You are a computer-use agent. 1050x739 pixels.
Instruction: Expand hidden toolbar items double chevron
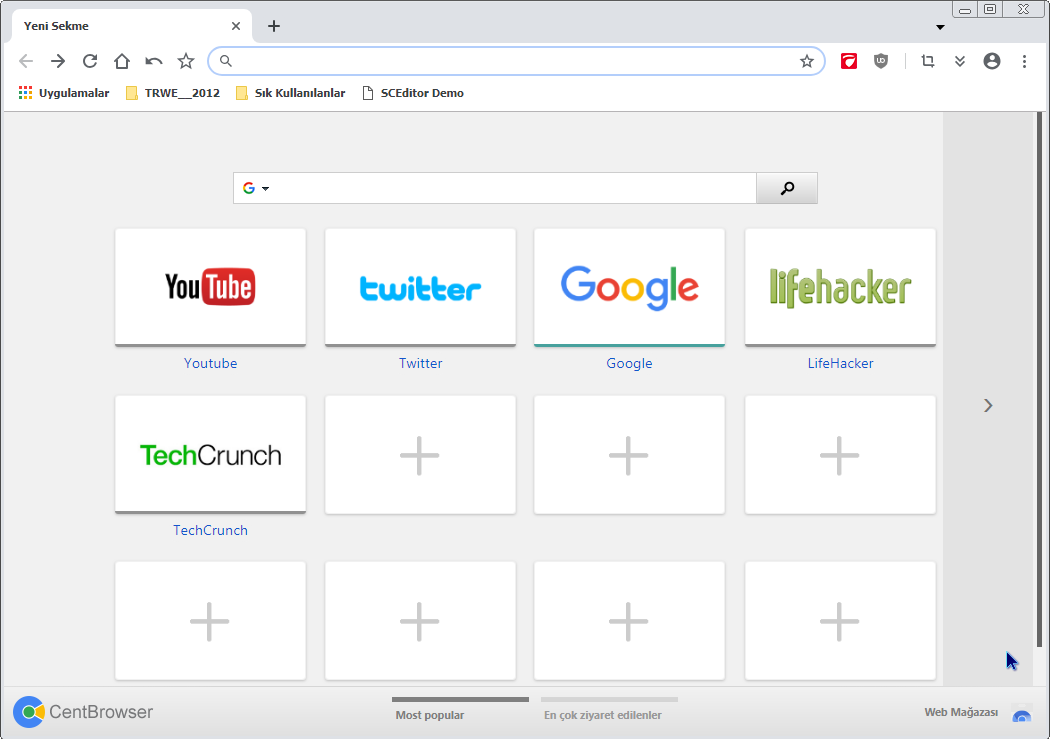[x=960, y=62]
